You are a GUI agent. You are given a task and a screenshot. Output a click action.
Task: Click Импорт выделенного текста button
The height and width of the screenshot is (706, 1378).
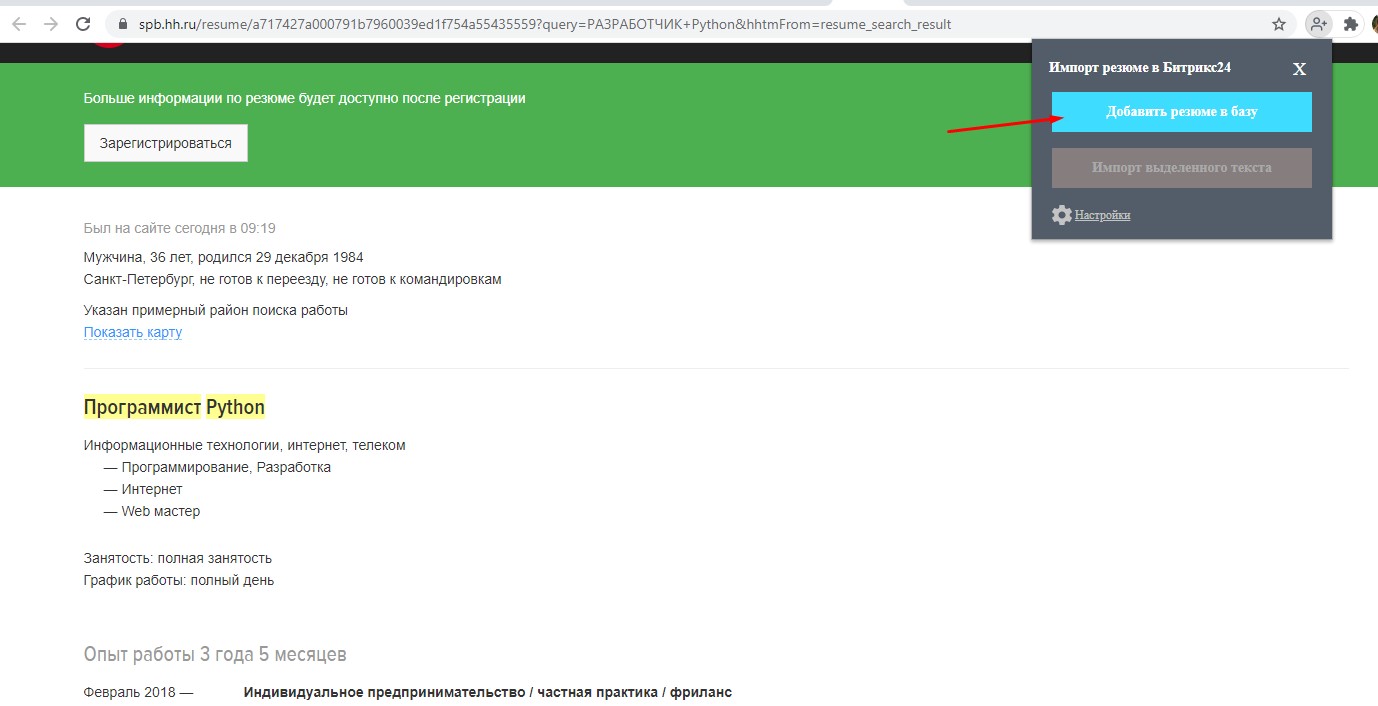pyautogui.click(x=1181, y=168)
